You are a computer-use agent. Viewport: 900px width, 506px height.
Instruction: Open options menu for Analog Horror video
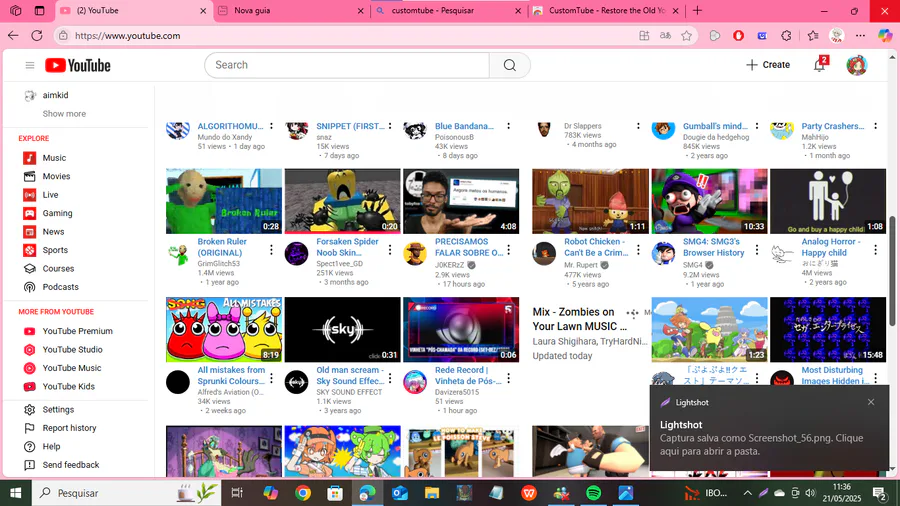tap(875, 250)
